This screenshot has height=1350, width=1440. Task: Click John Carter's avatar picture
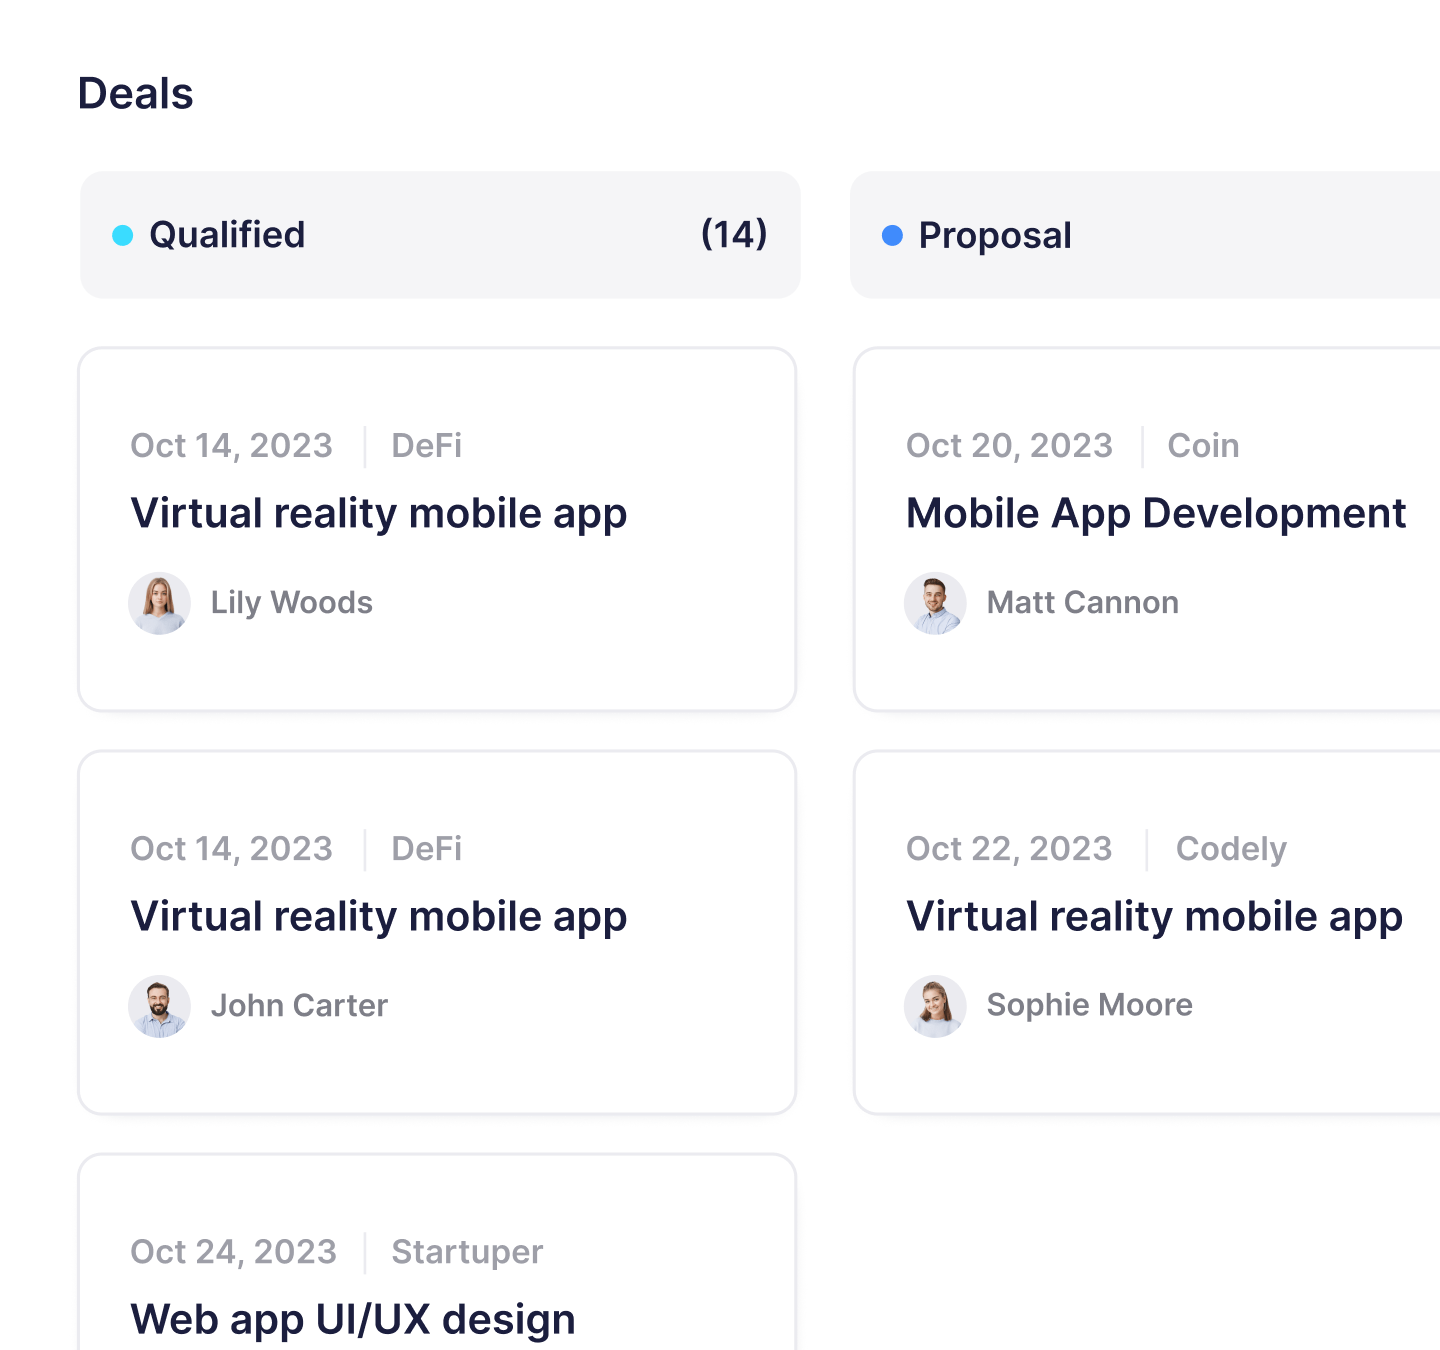[x=159, y=1006]
